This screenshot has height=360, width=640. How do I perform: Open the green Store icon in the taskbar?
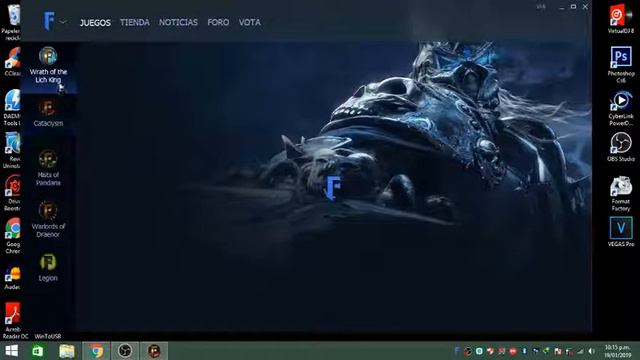pyautogui.click(x=38, y=351)
